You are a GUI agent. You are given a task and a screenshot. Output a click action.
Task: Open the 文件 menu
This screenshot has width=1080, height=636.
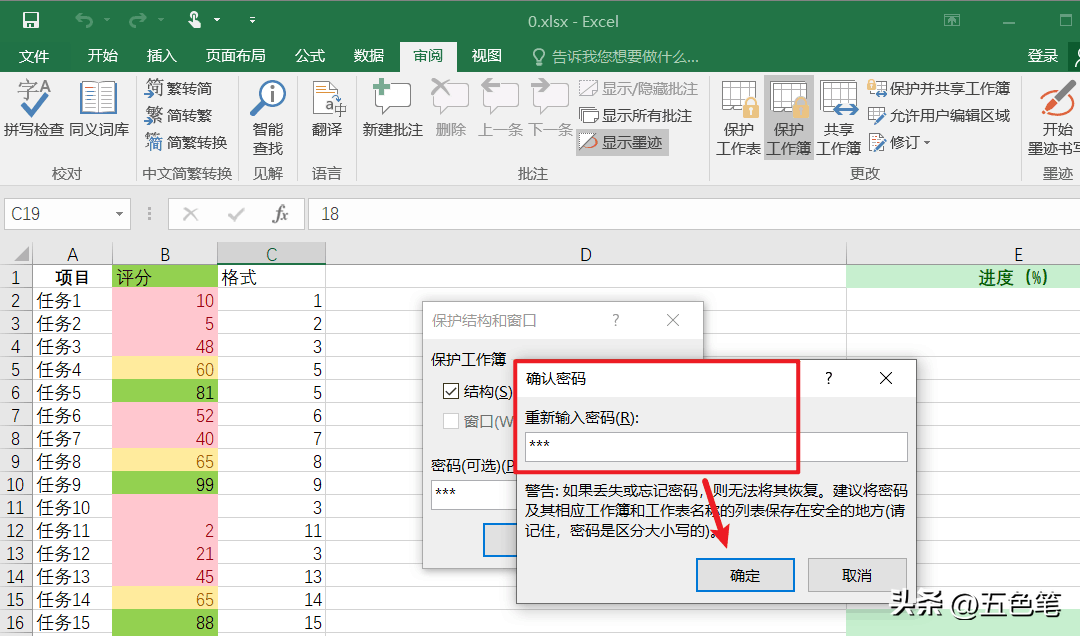pyautogui.click(x=34, y=56)
